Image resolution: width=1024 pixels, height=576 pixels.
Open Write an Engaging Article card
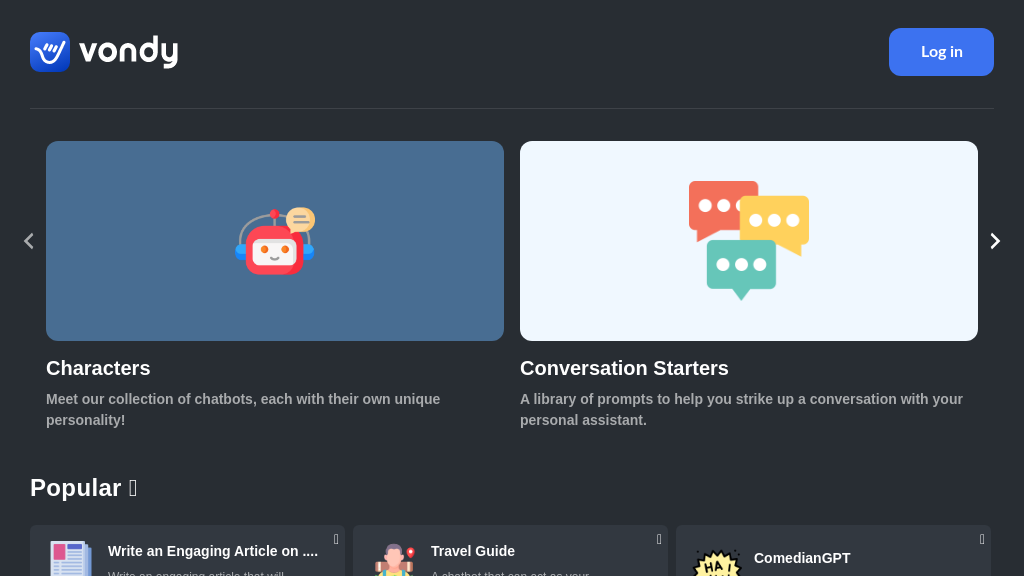pos(213,551)
